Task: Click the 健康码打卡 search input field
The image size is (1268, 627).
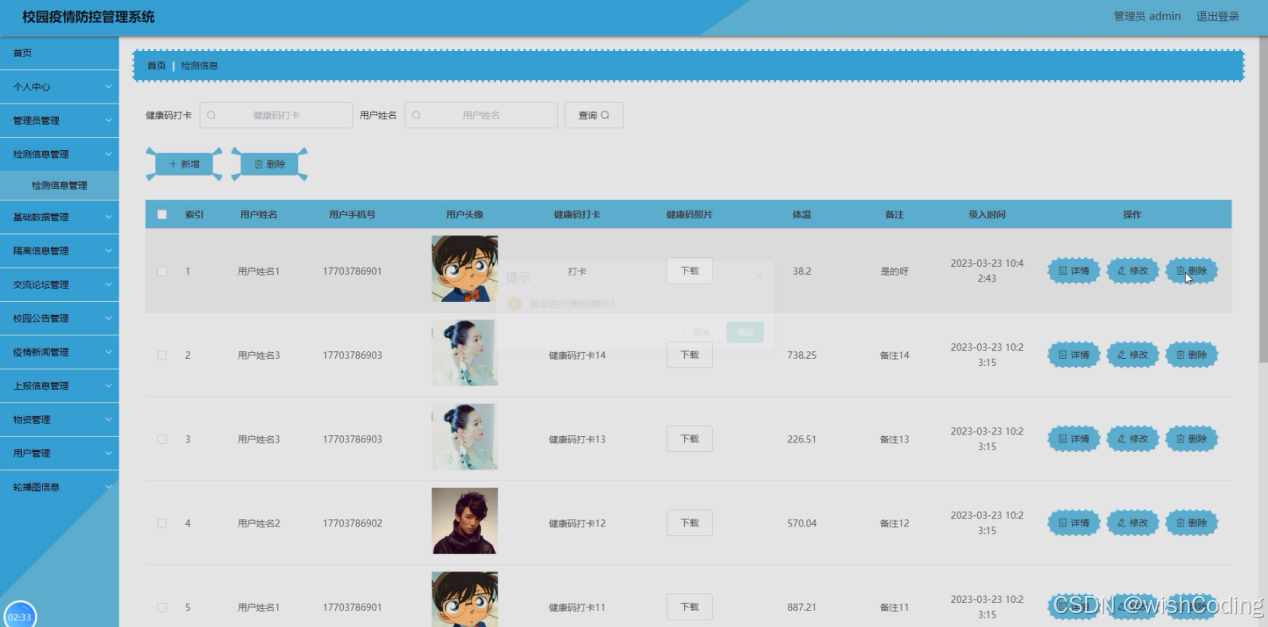Action: (x=276, y=115)
